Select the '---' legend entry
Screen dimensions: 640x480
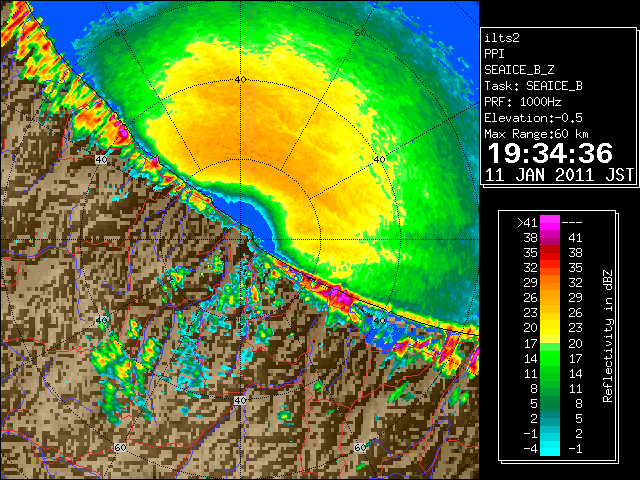572,222
